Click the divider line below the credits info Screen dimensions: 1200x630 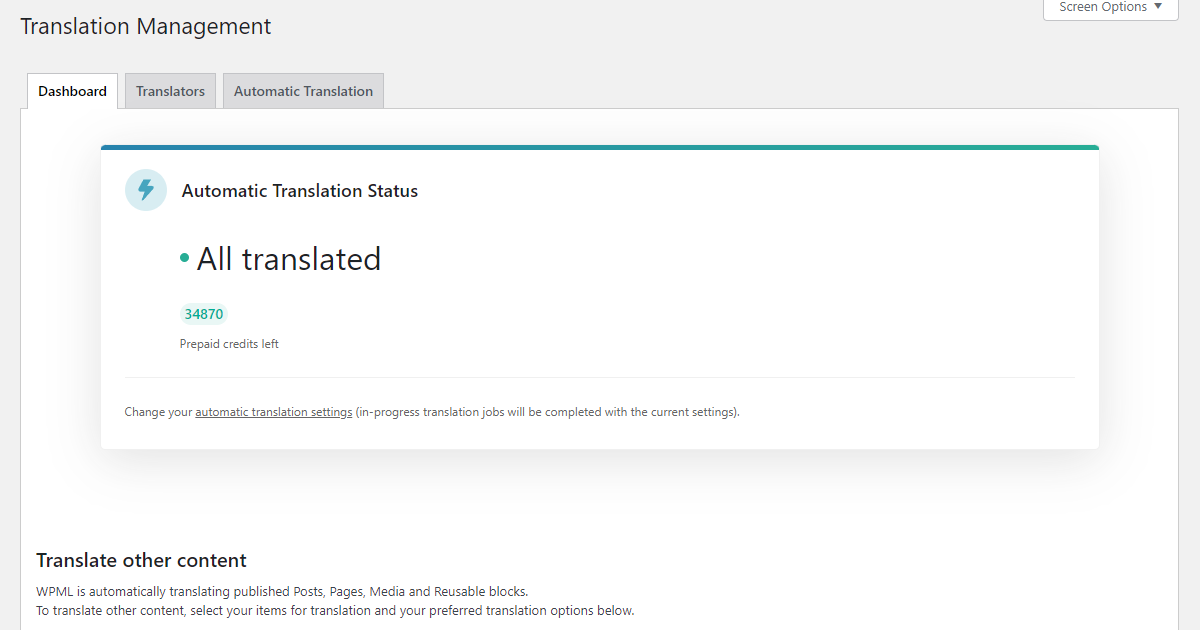point(600,377)
